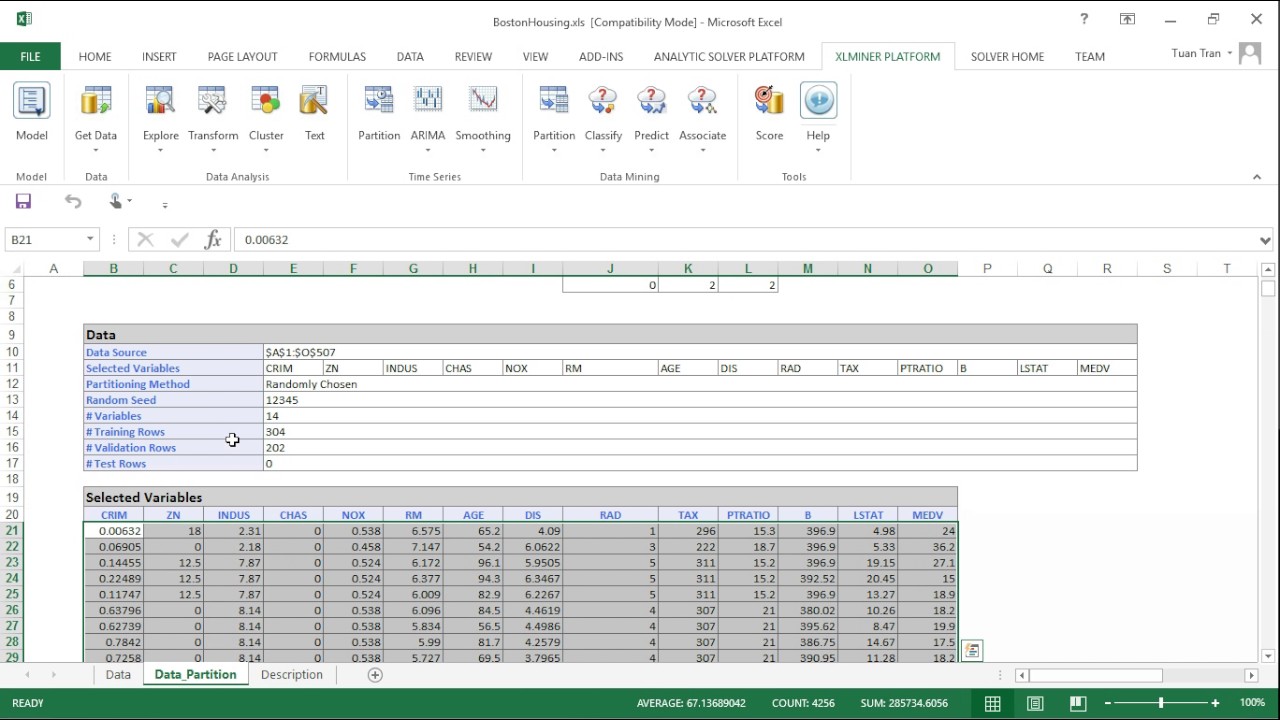The height and width of the screenshot is (720, 1280).
Task: Open the Sign-in account picture
Action: coord(1250,54)
